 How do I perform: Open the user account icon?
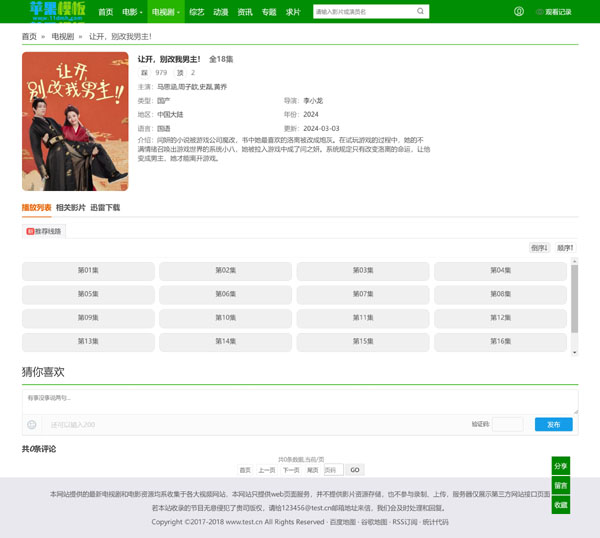[518, 12]
